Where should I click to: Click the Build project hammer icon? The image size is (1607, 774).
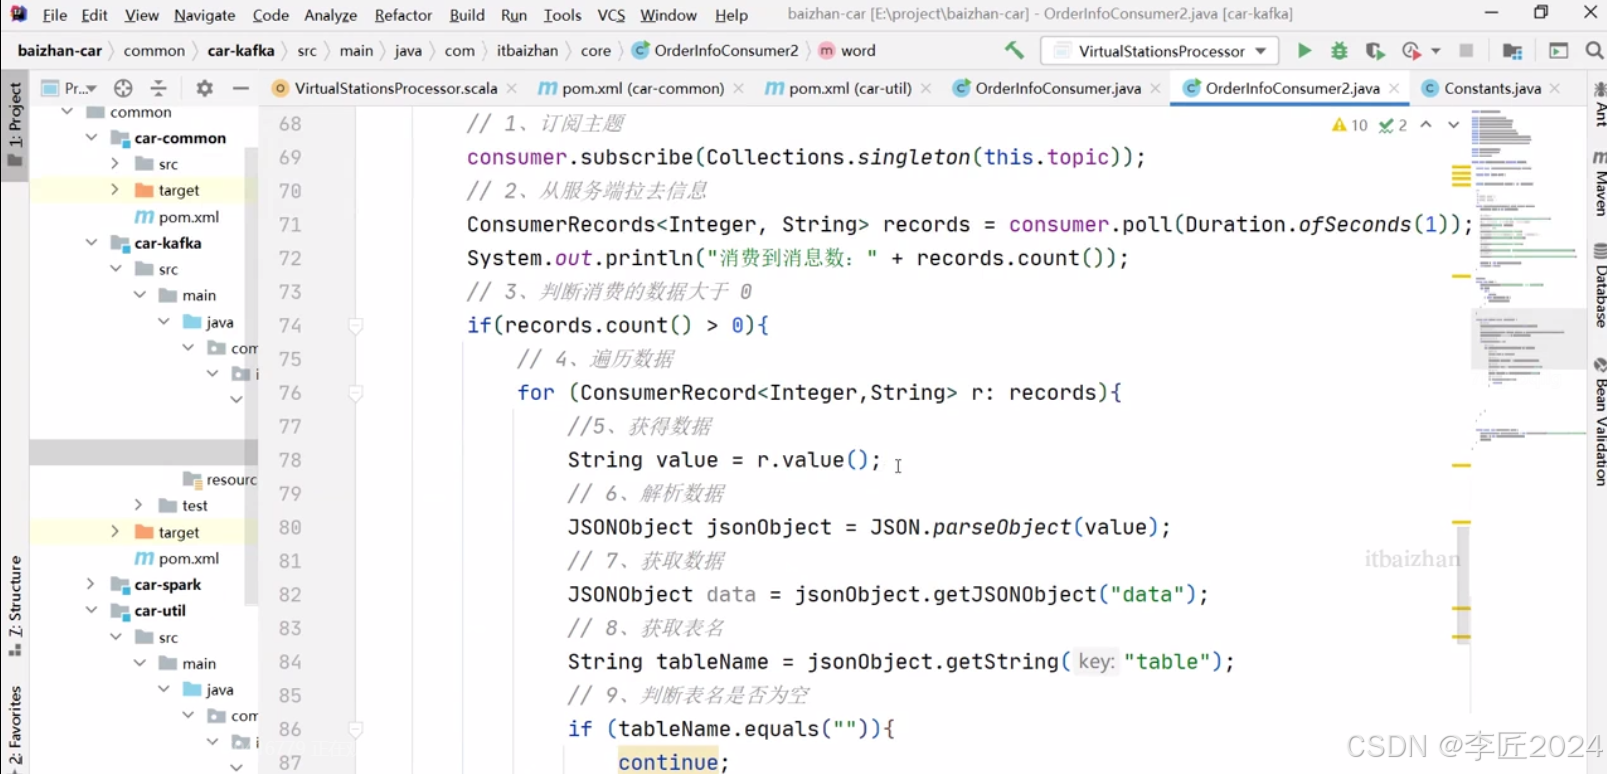[x=1014, y=50]
